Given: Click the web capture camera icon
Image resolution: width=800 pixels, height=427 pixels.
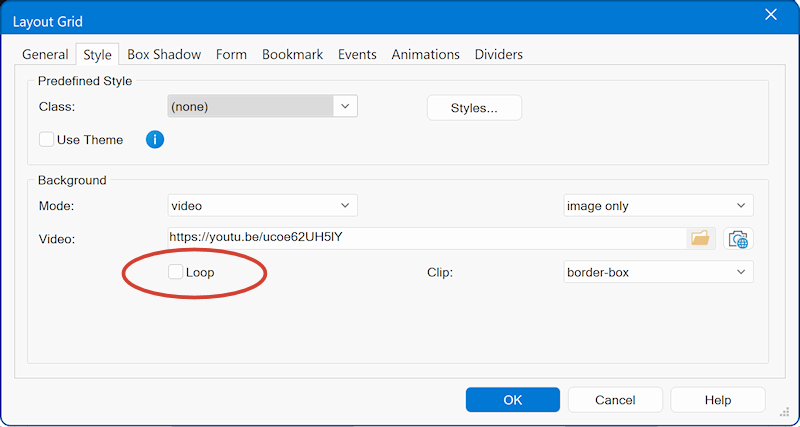Looking at the screenshot, I should tap(738, 239).
